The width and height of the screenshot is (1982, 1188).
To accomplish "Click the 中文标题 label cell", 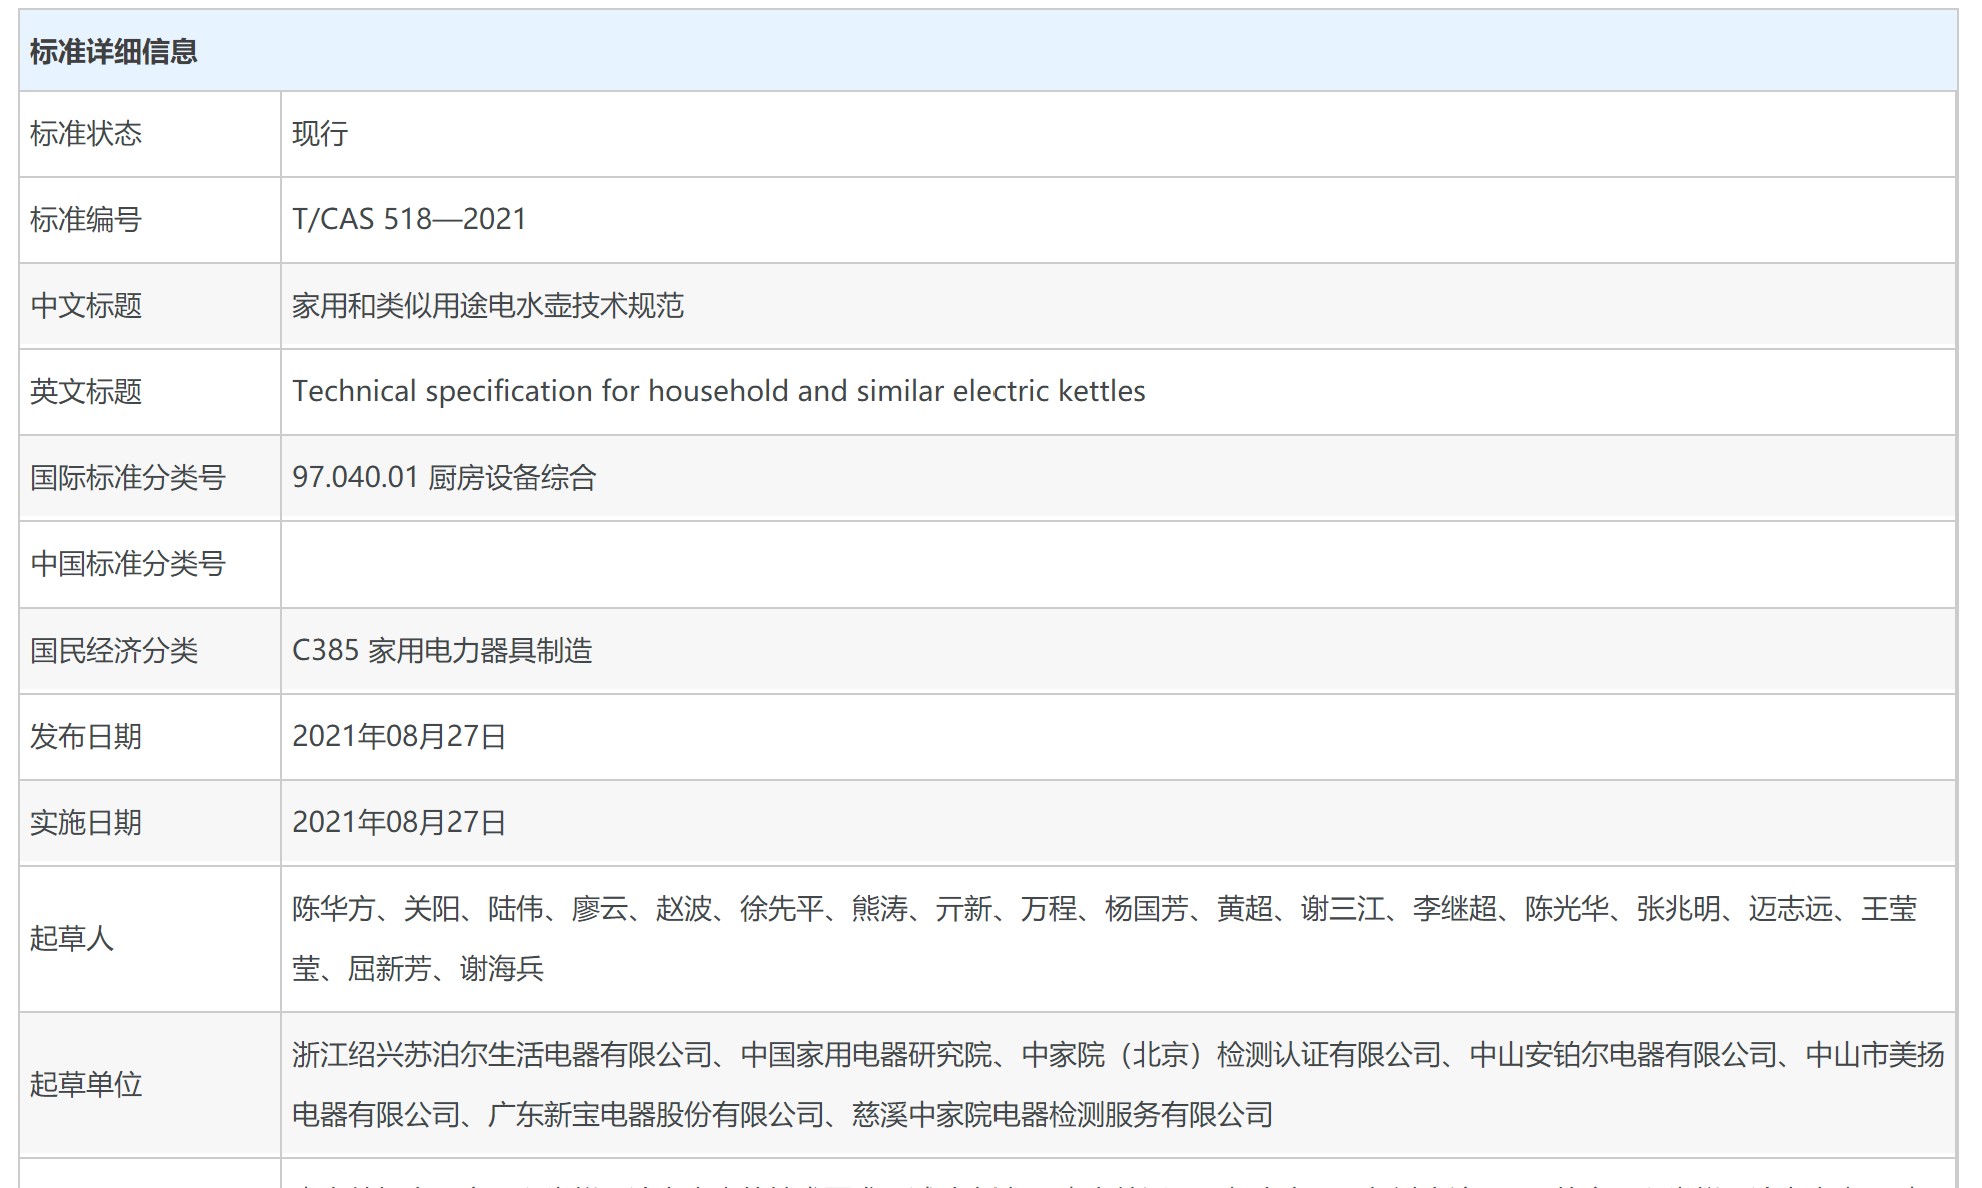I will pyautogui.click(x=86, y=306).
